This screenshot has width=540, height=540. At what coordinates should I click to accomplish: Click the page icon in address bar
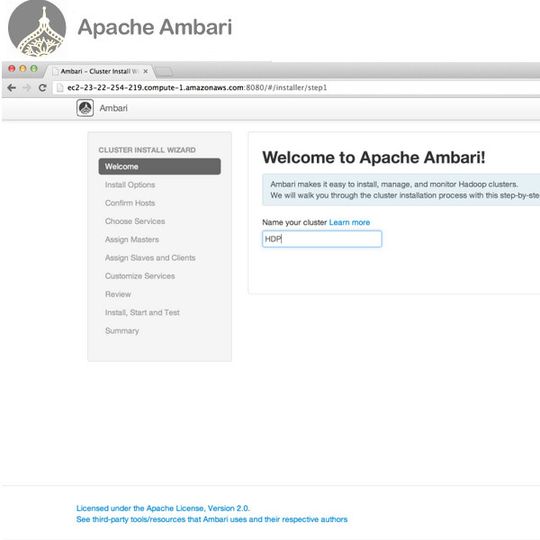pyautogui.click(x=60, y=88)
